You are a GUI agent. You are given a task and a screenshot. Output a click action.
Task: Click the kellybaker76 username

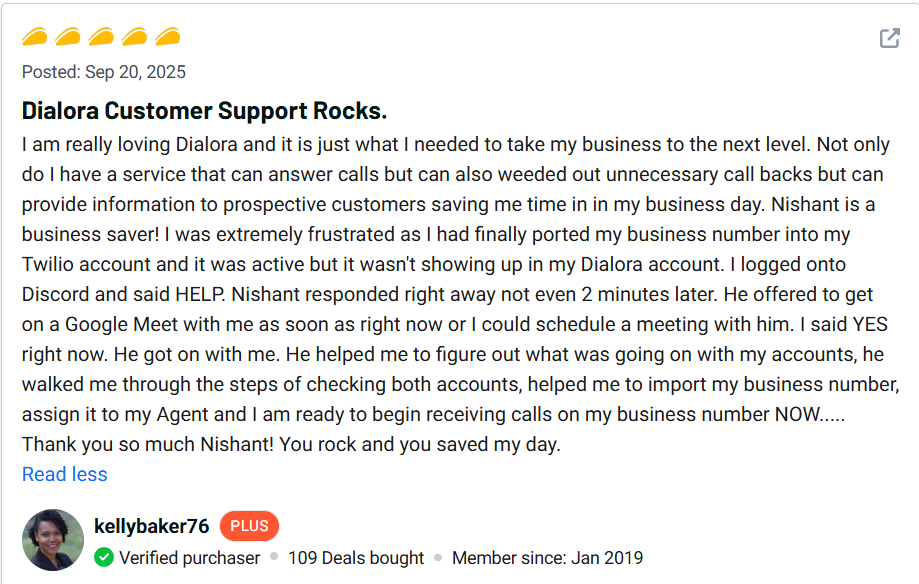tap(151, 526)
